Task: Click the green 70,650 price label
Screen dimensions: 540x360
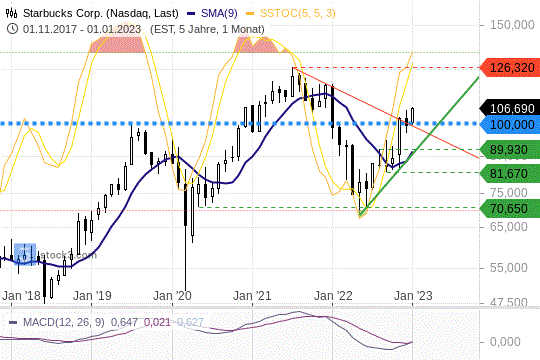Action: click(x=510, y=208)
